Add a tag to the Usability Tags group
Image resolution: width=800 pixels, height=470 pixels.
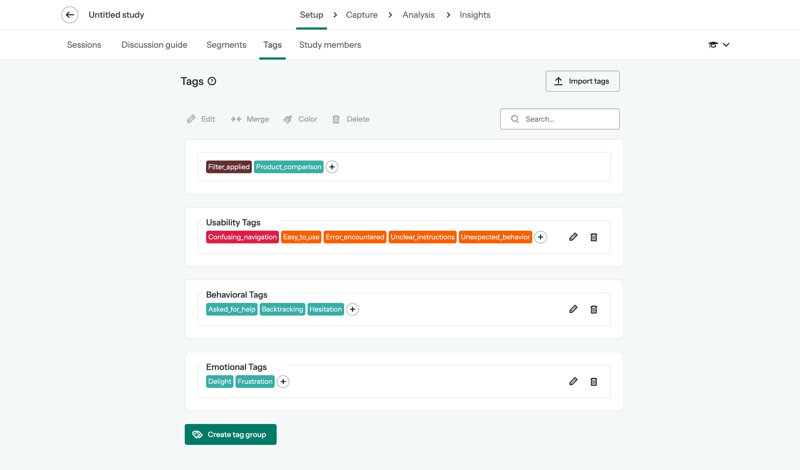(x=540, y=237)
